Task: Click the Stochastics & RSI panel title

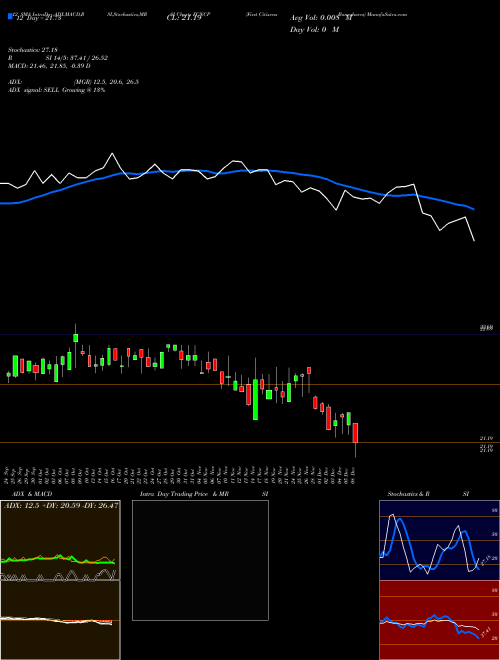Action: click(x=428, y=494)
